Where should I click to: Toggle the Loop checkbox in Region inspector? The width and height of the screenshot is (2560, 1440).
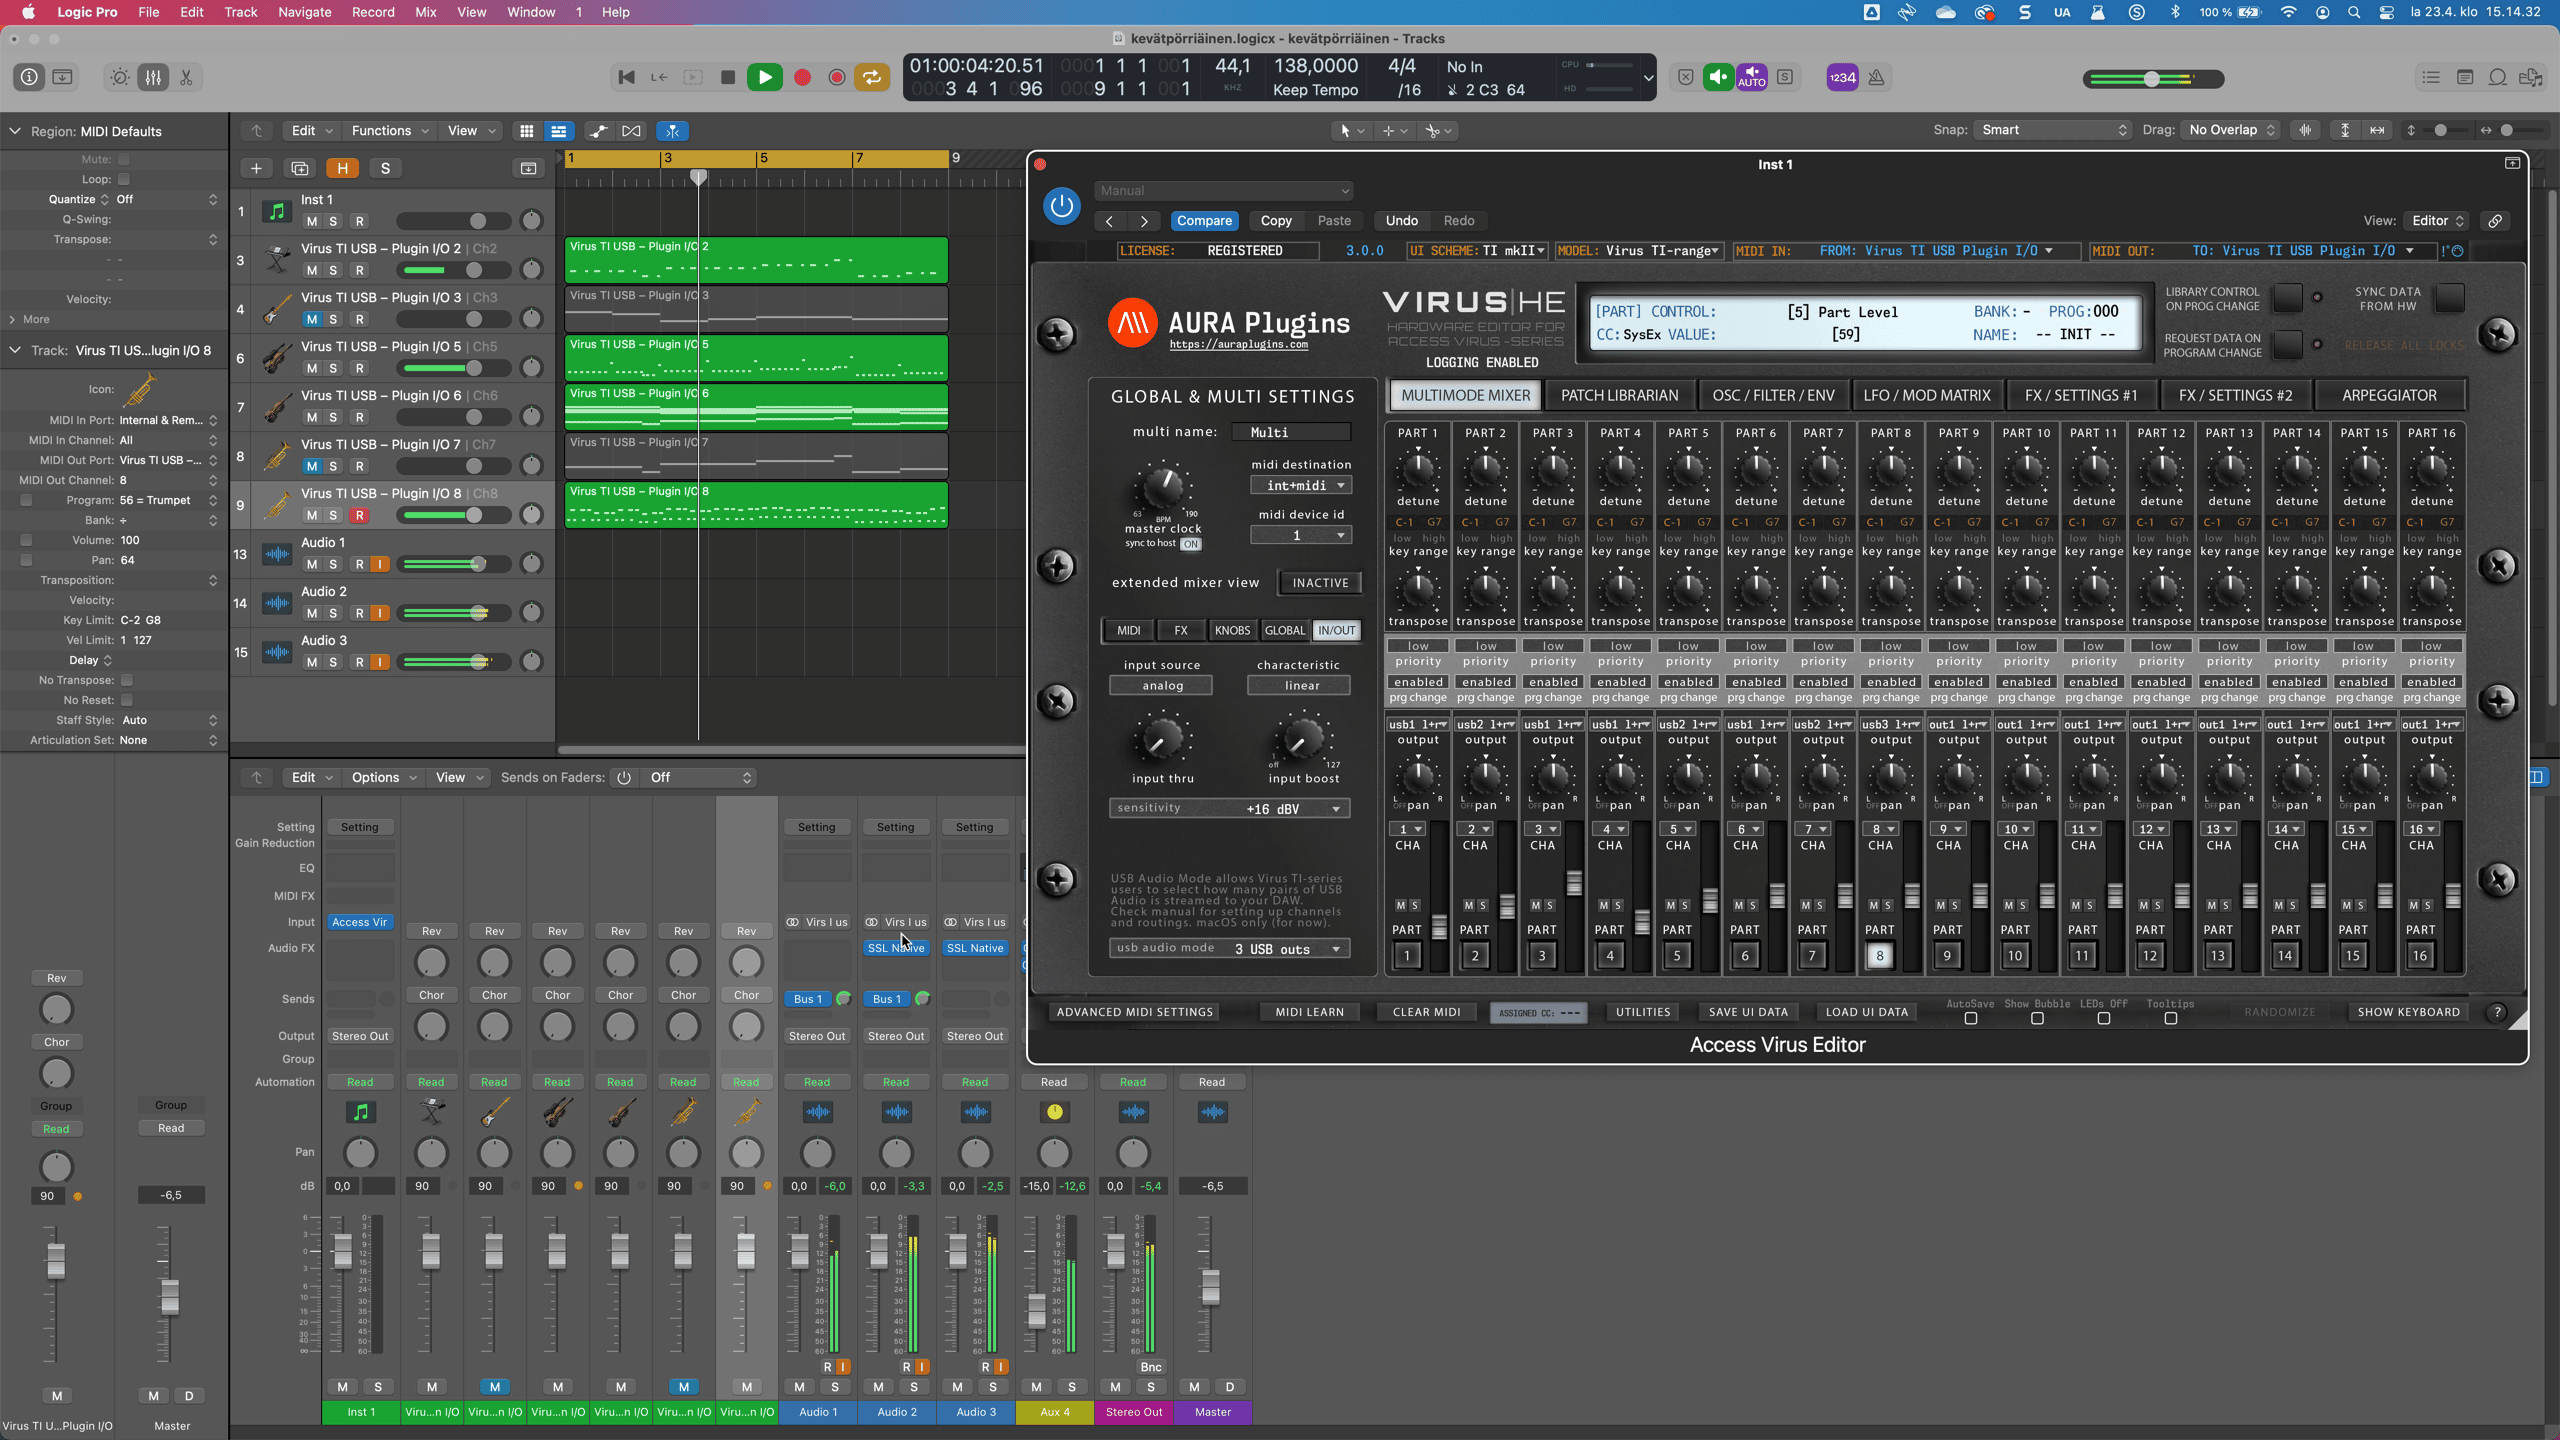coord(124,179)
